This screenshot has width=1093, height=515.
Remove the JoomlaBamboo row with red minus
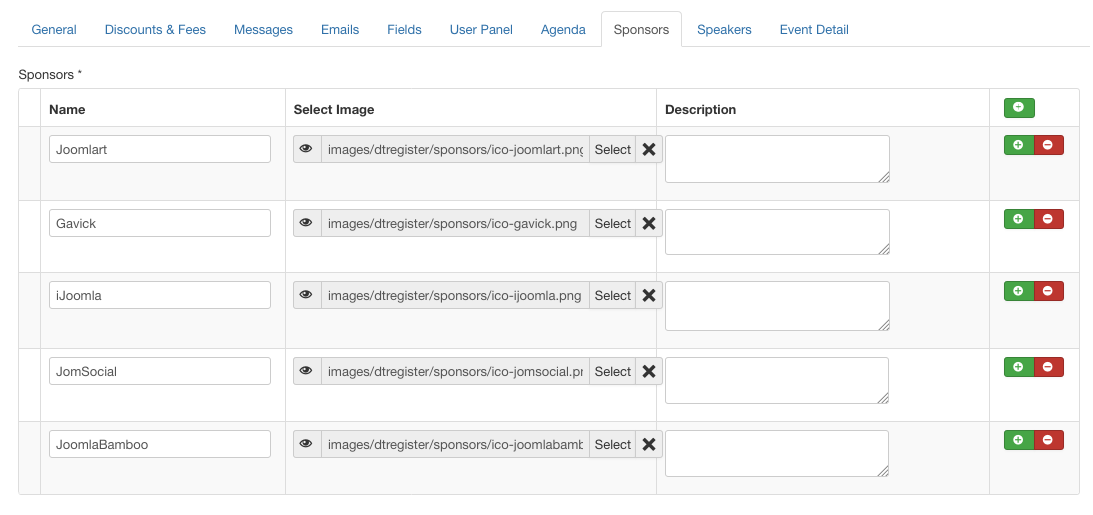tap(1048, 440)
